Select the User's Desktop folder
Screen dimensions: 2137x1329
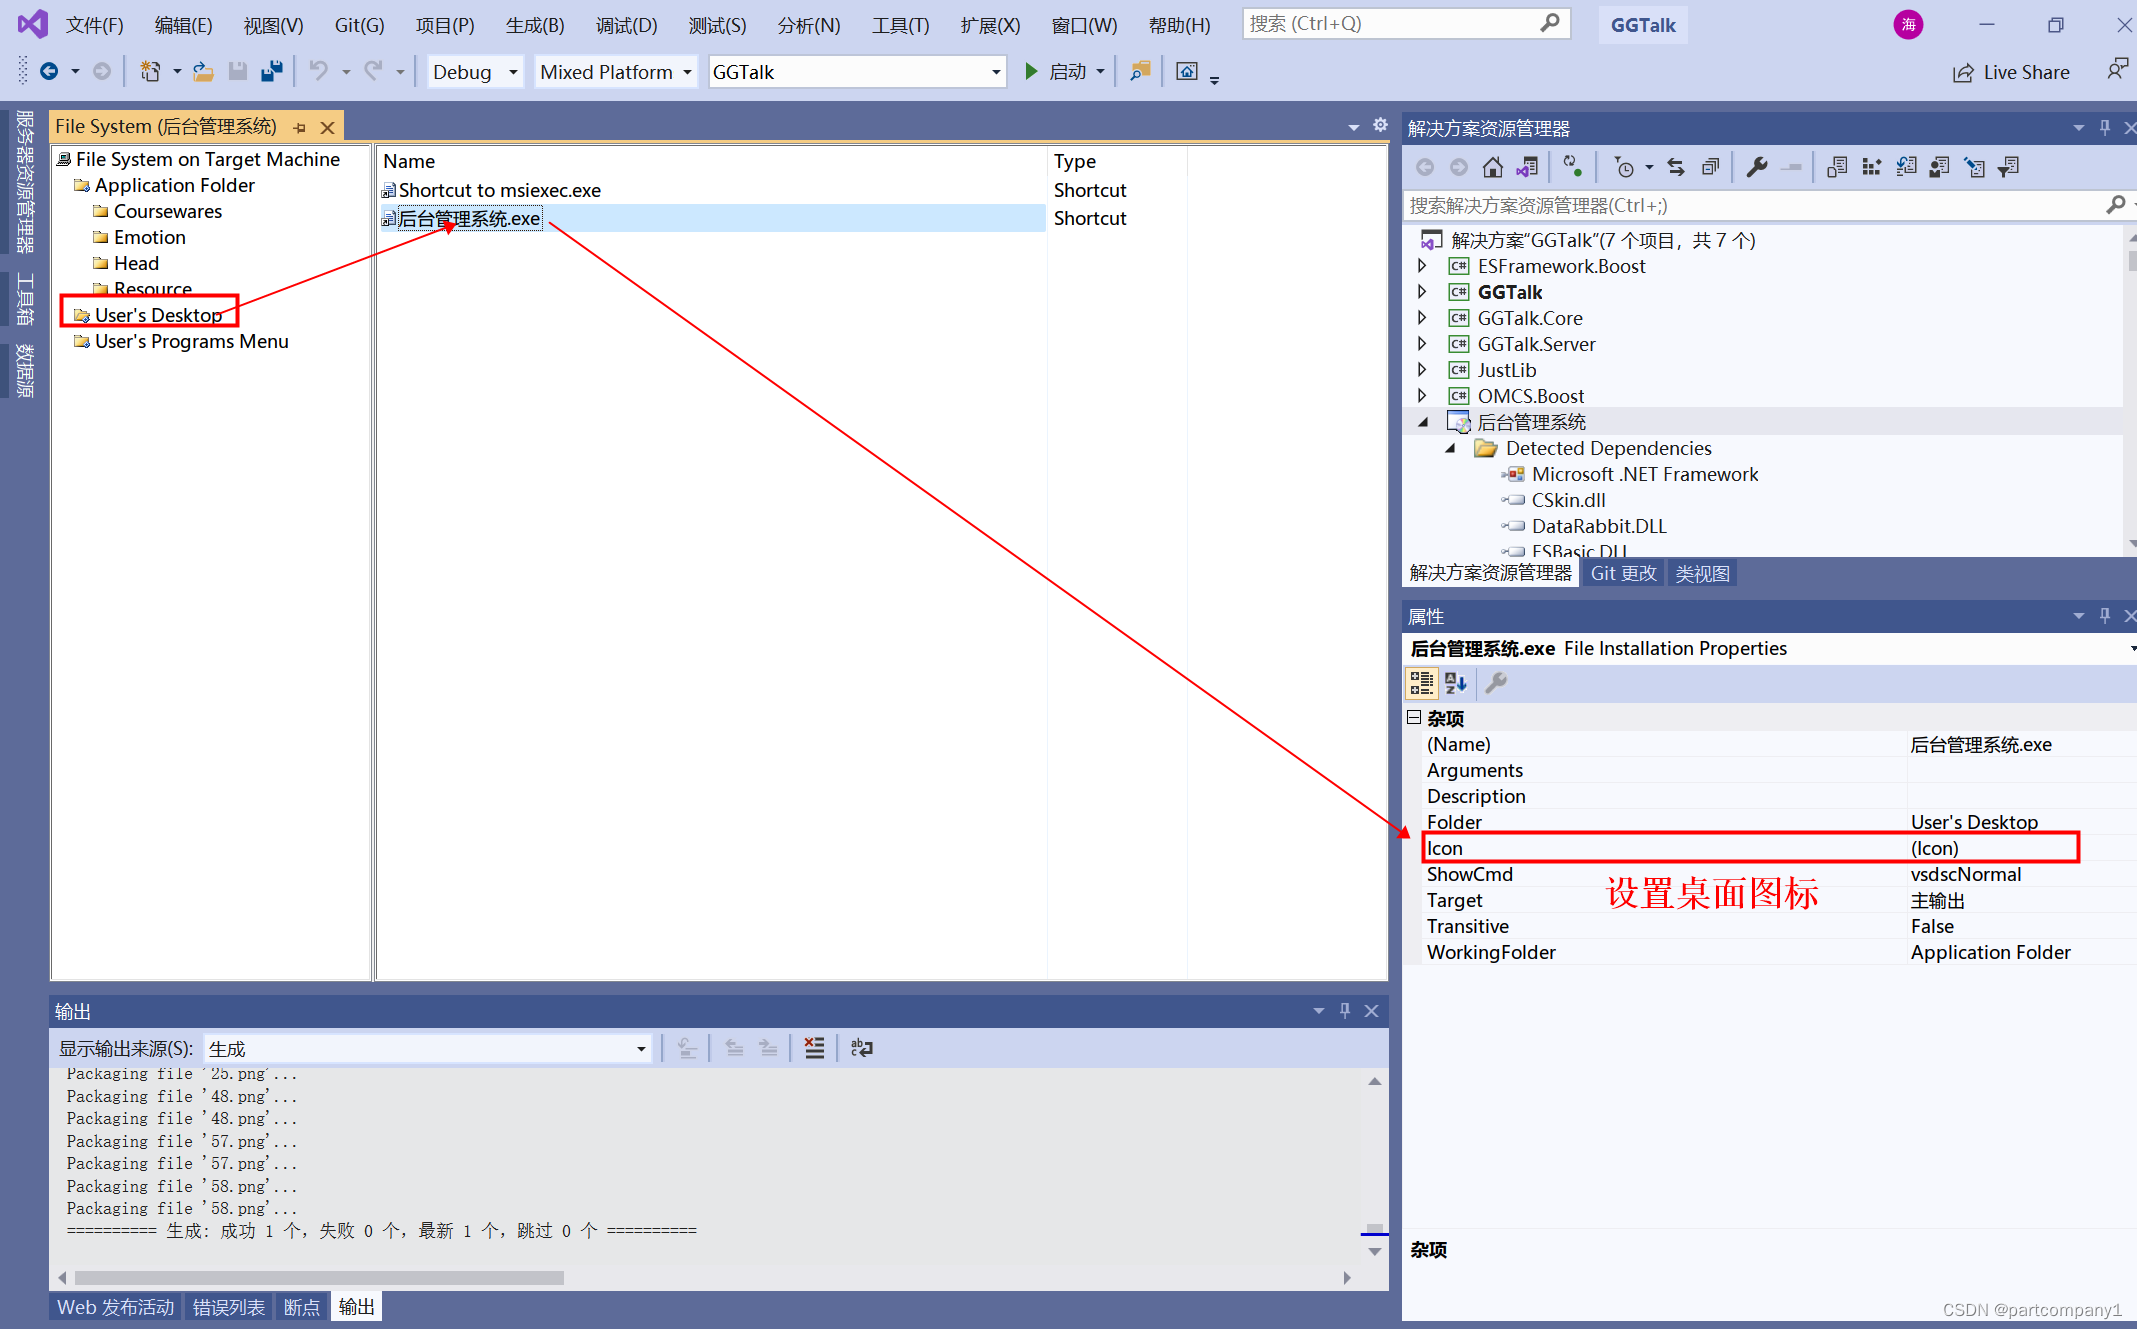point(158,315)
